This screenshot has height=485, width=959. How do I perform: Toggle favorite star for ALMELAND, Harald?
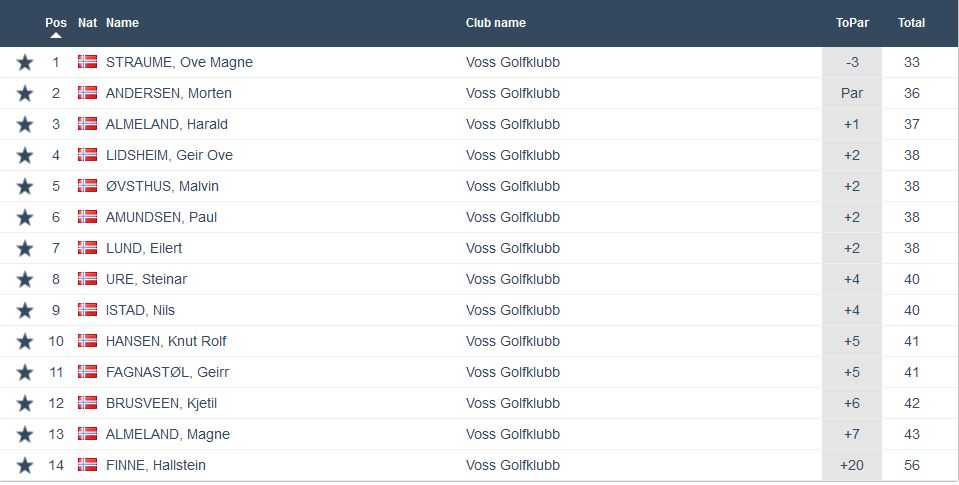[25, 125]
